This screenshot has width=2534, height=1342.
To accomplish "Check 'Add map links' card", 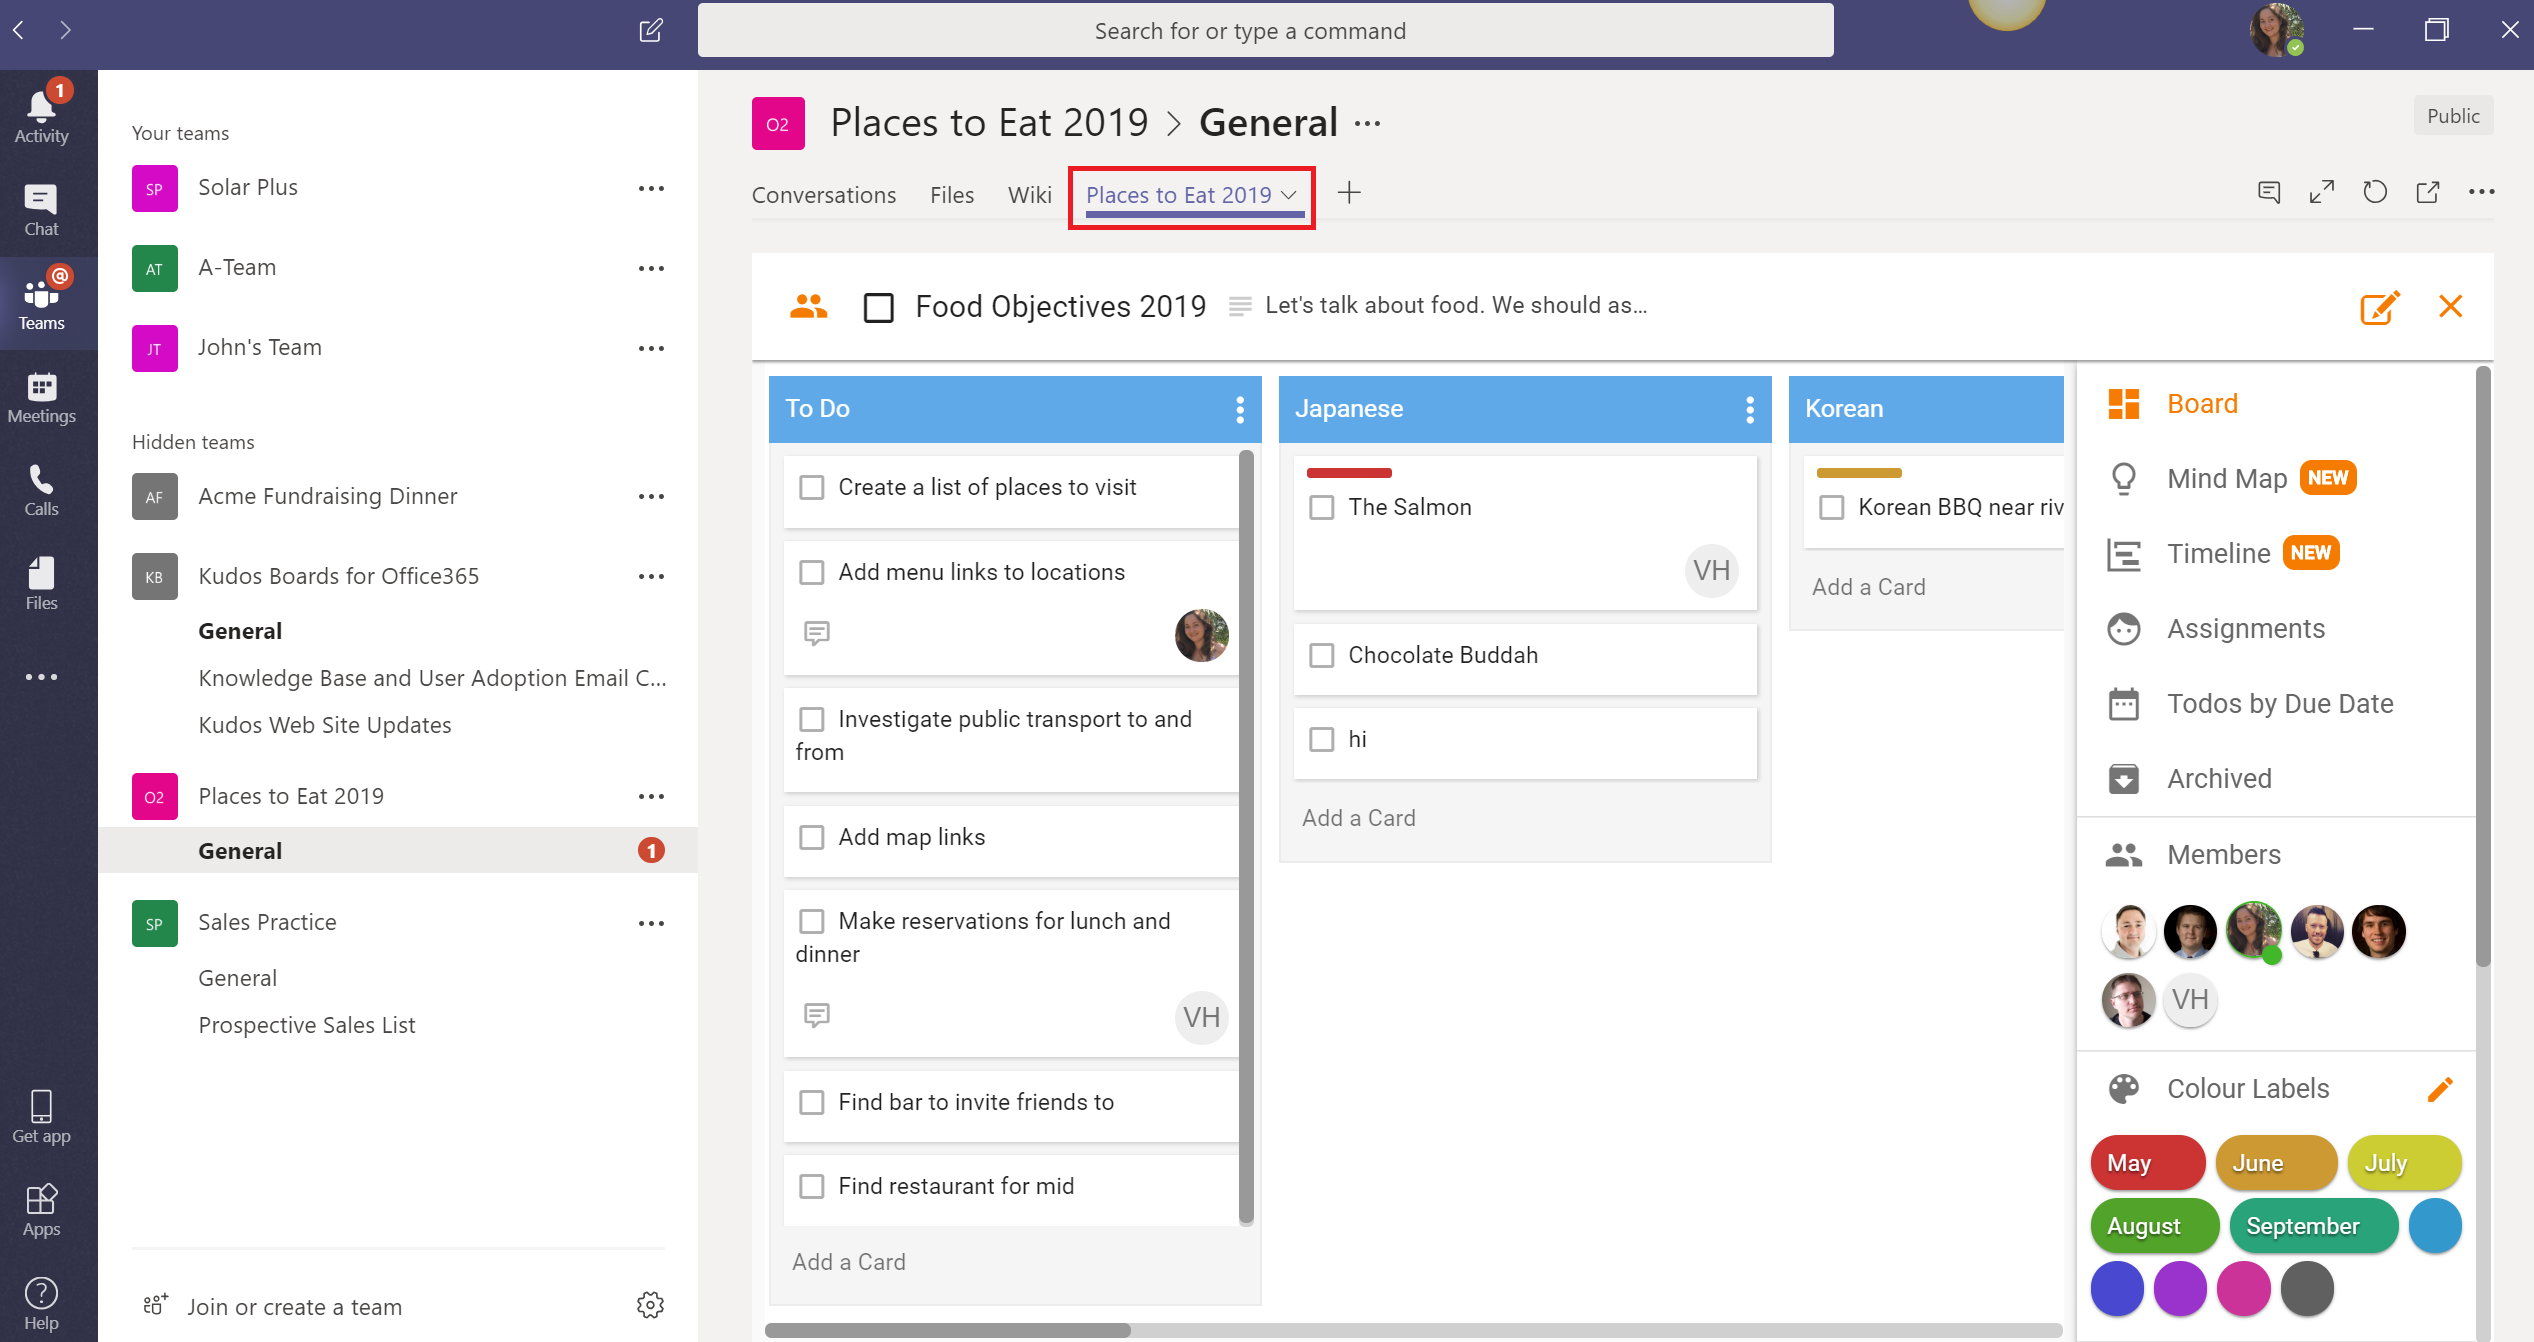I will click(x=812, y=837).
